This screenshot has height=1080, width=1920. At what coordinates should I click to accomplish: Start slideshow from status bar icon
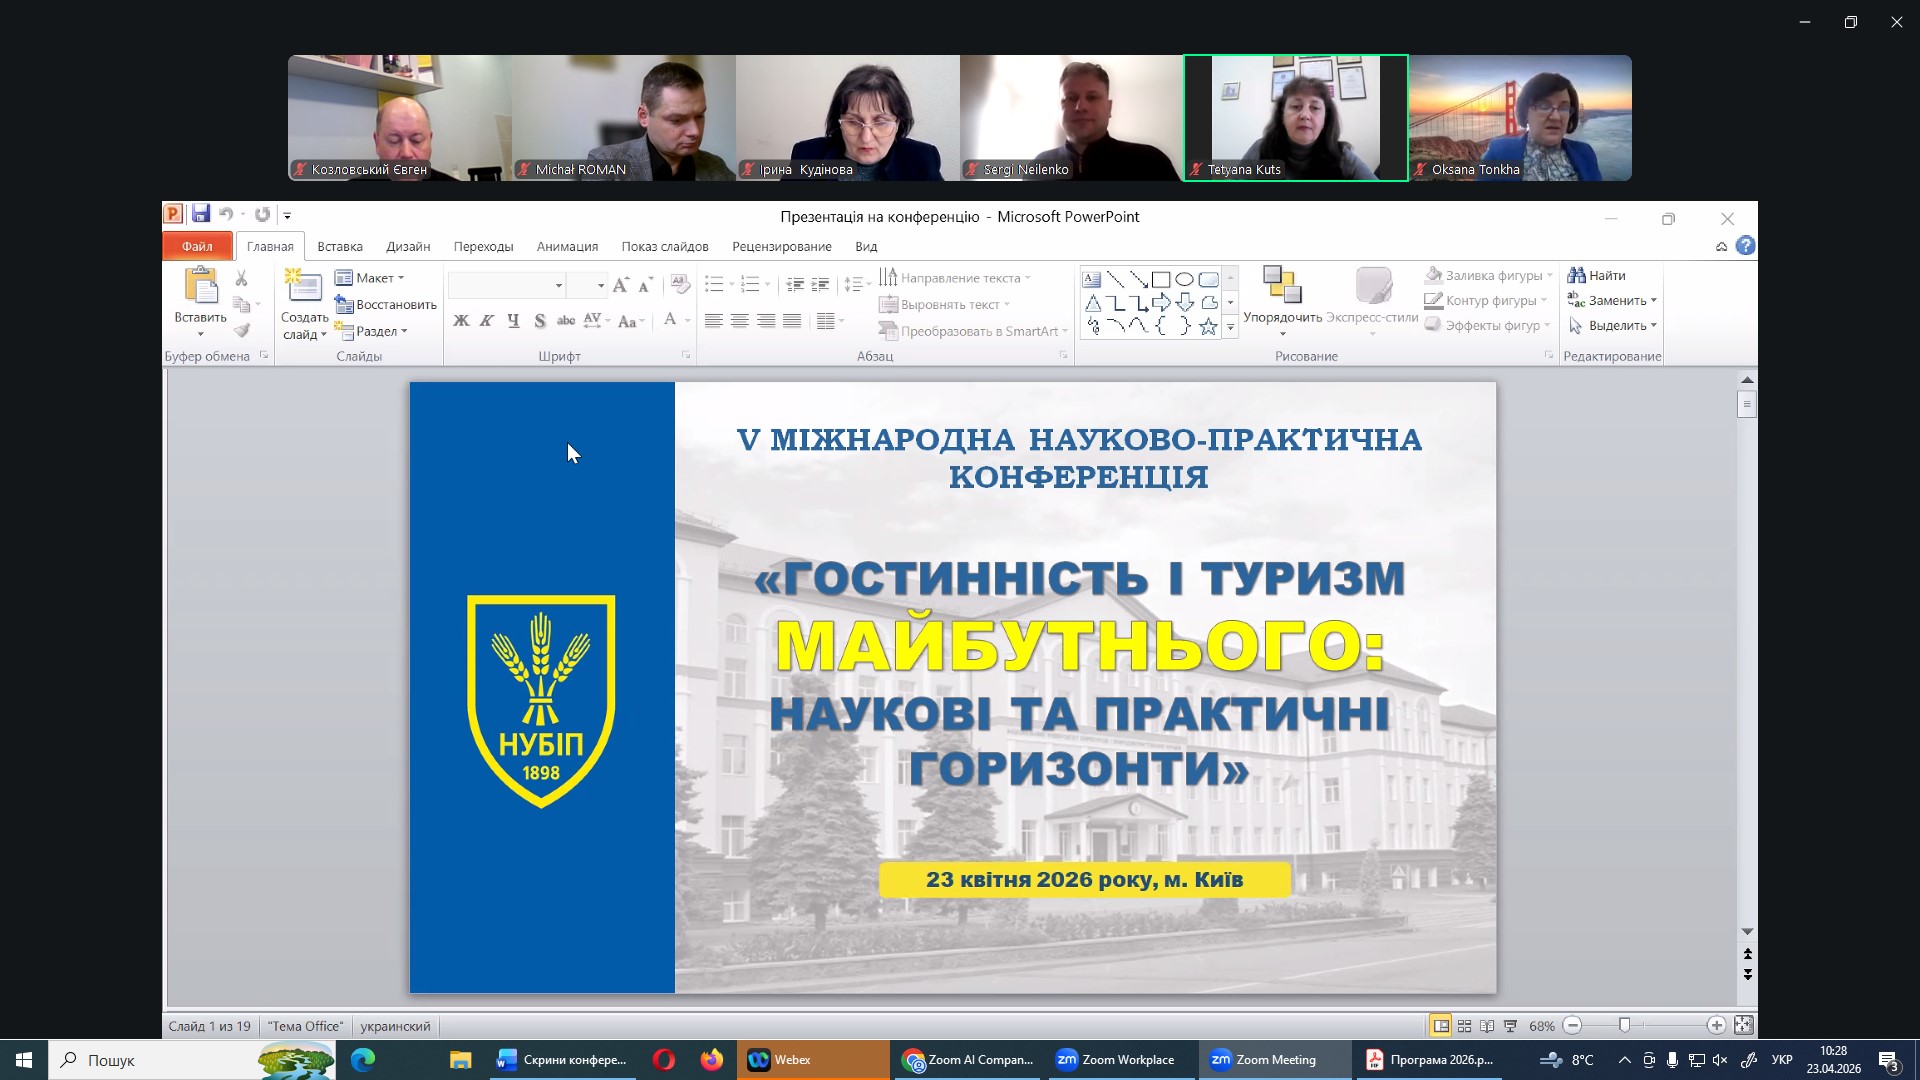(x=1511, y=1026)
